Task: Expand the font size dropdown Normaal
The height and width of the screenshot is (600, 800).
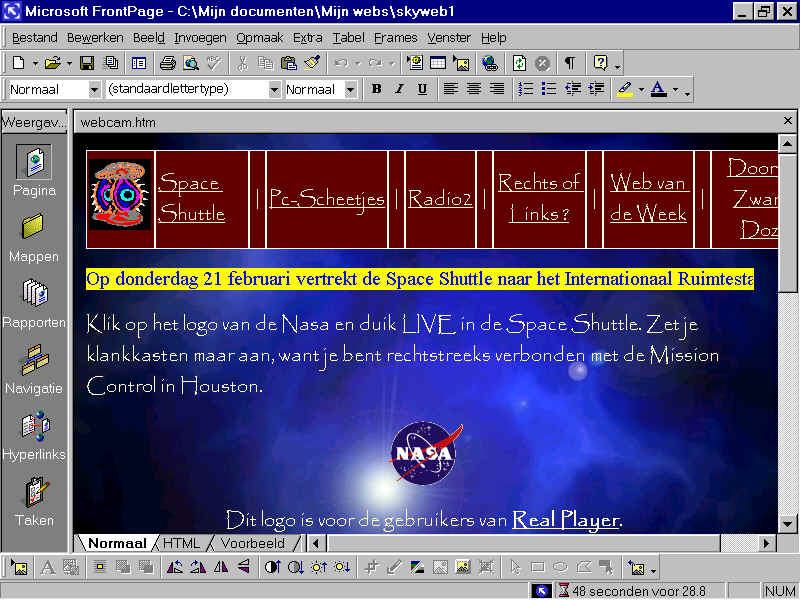Action: click(x=350, y=90)
